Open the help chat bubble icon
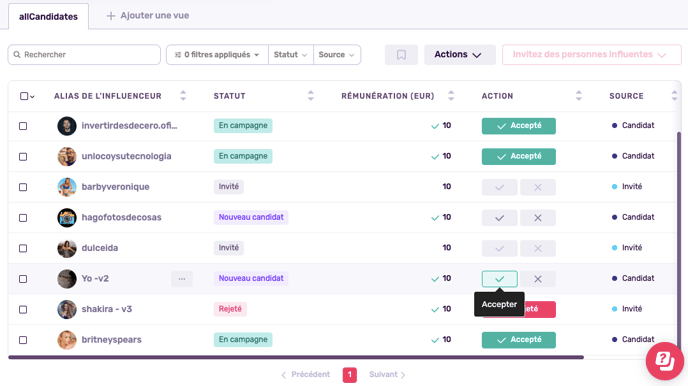This screenshot has height=386, width=688. coord(664,361)
